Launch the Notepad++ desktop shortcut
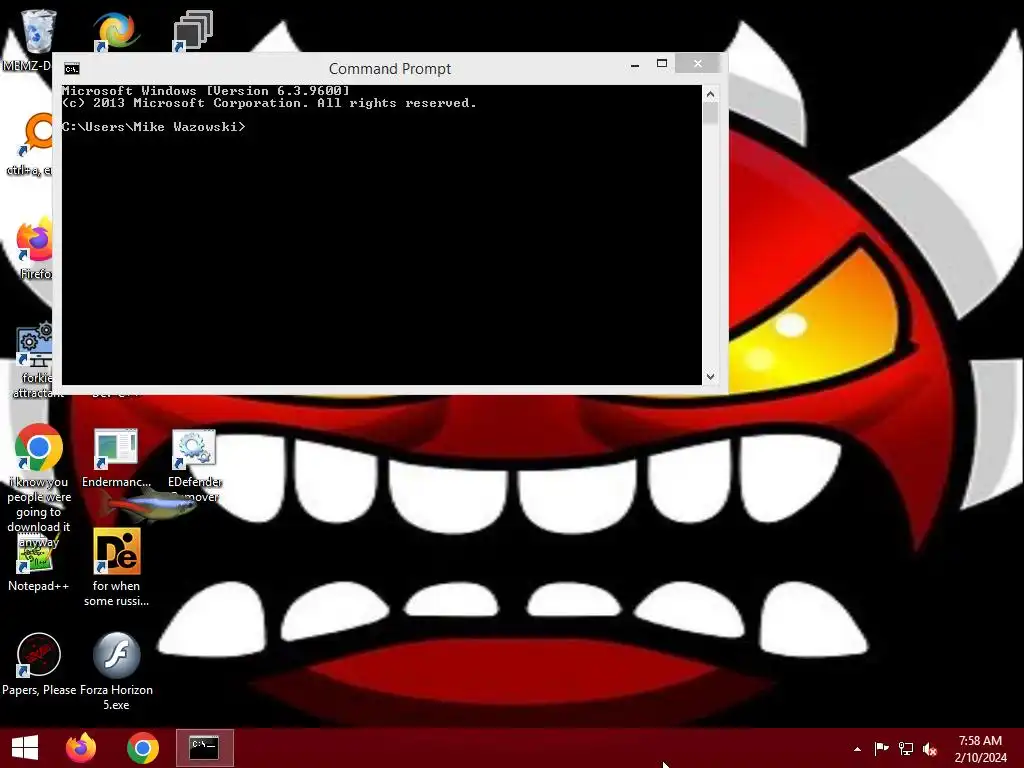The image size is (1024, 768). [x=38, y=552]
